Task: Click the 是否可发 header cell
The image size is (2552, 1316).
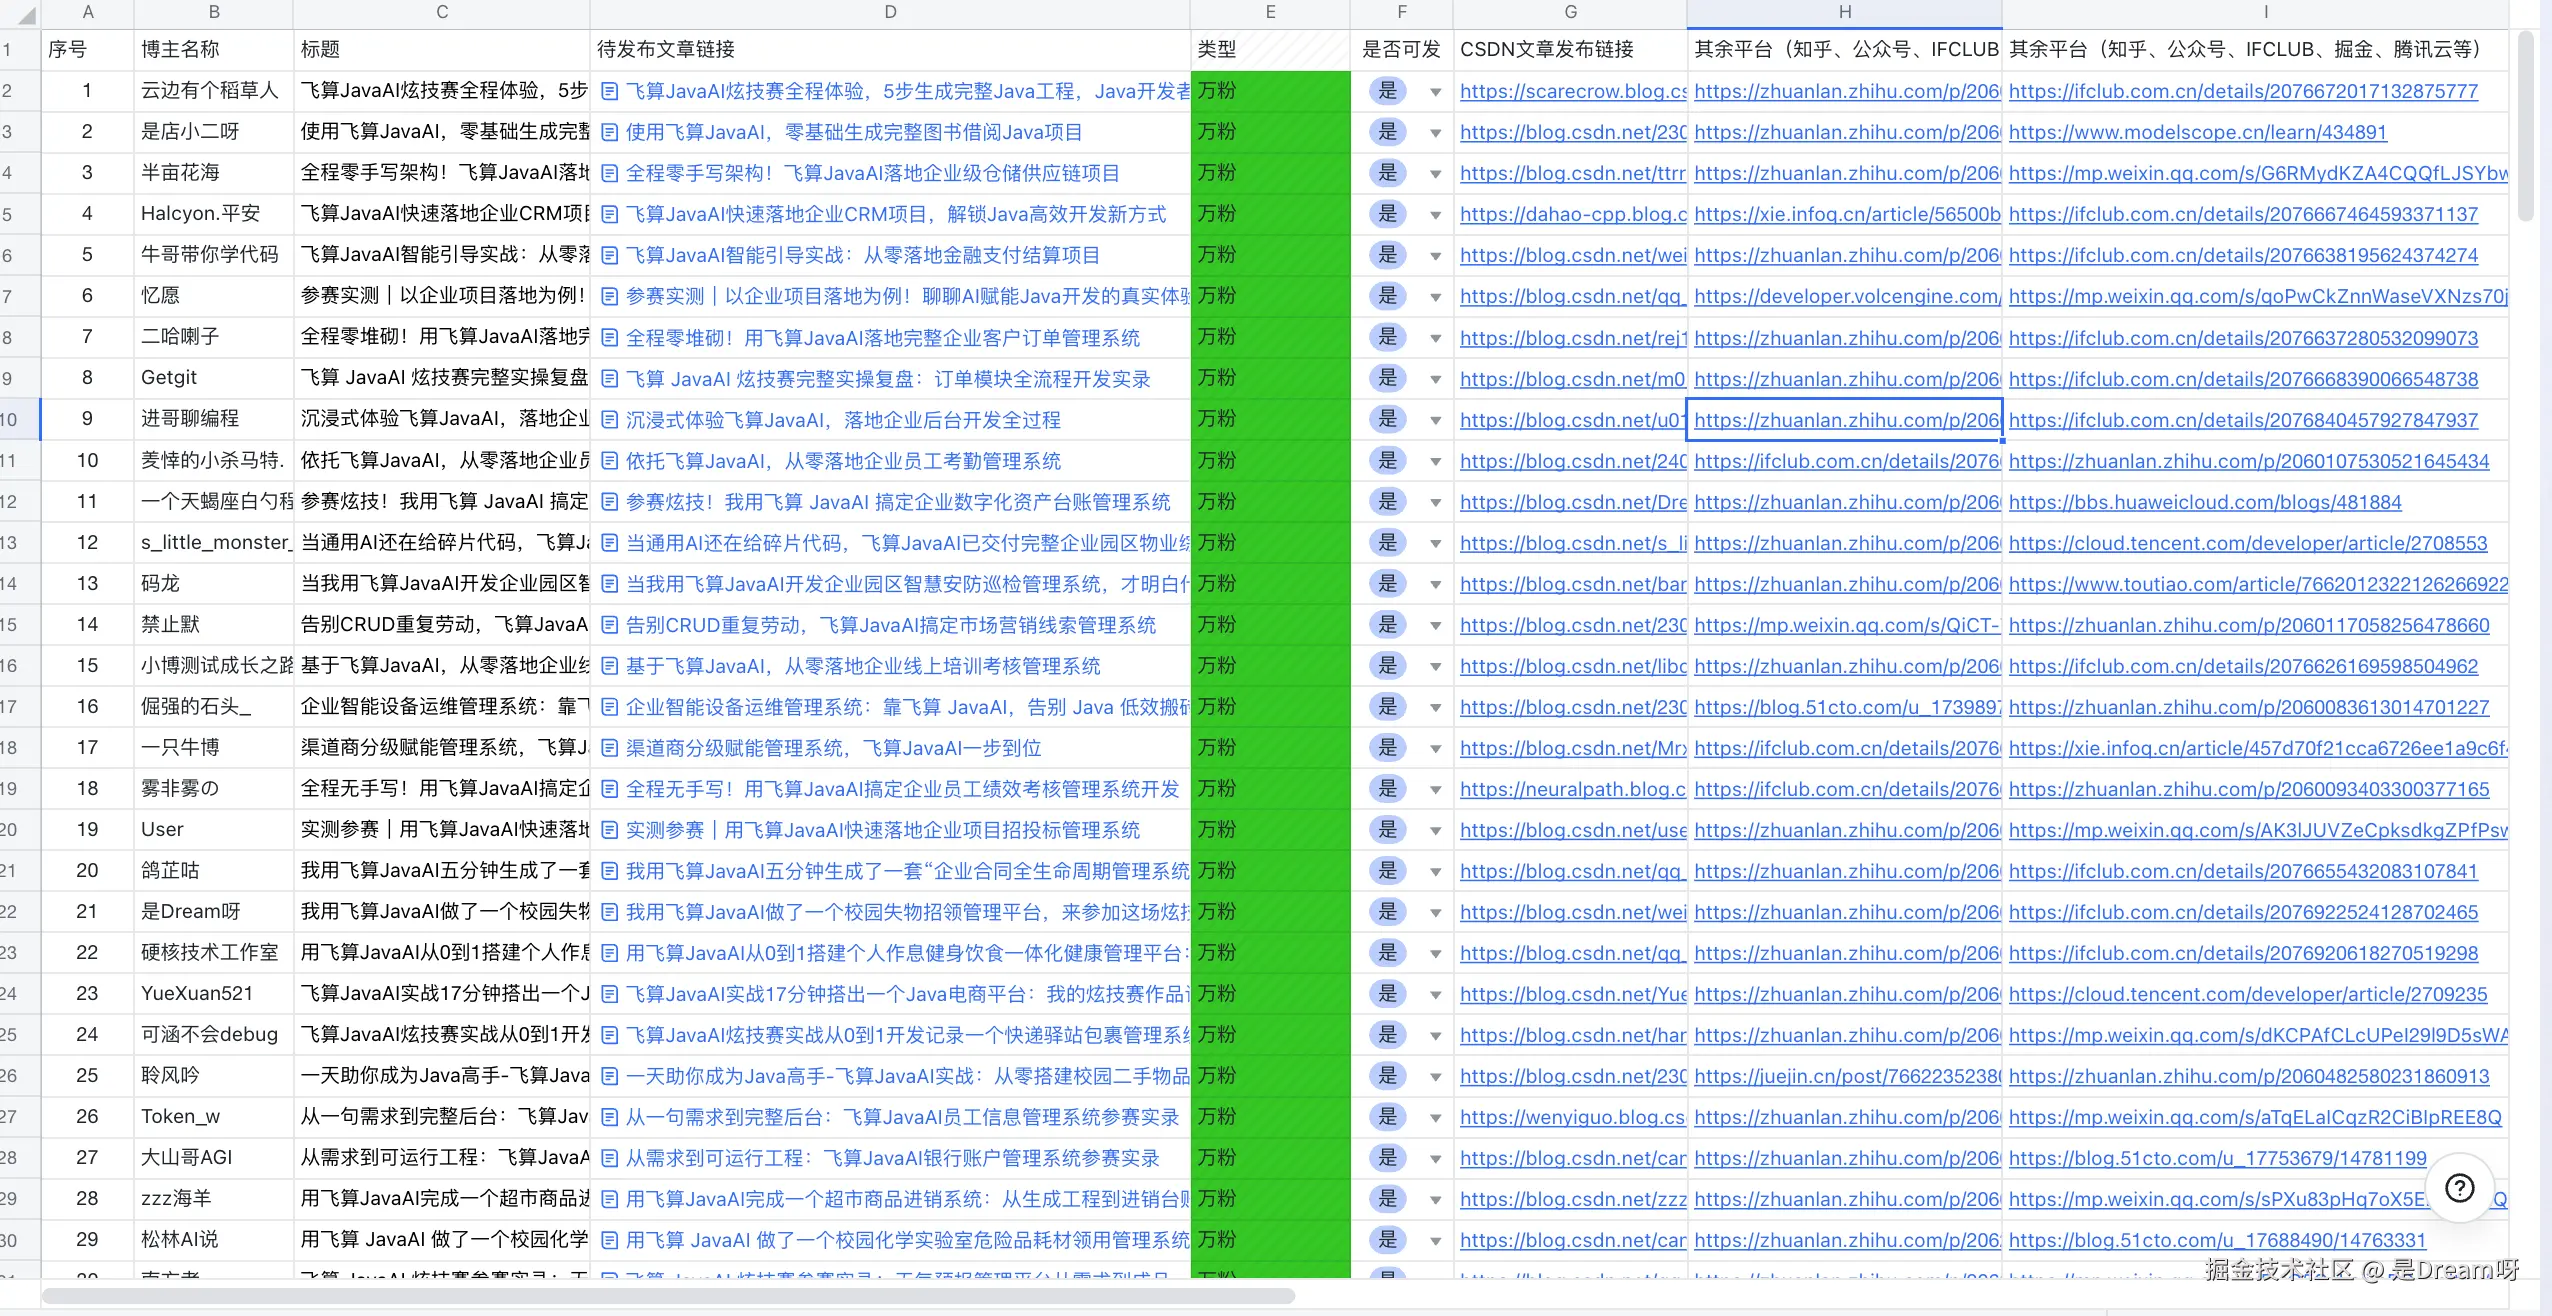Action: [1402, 49]
